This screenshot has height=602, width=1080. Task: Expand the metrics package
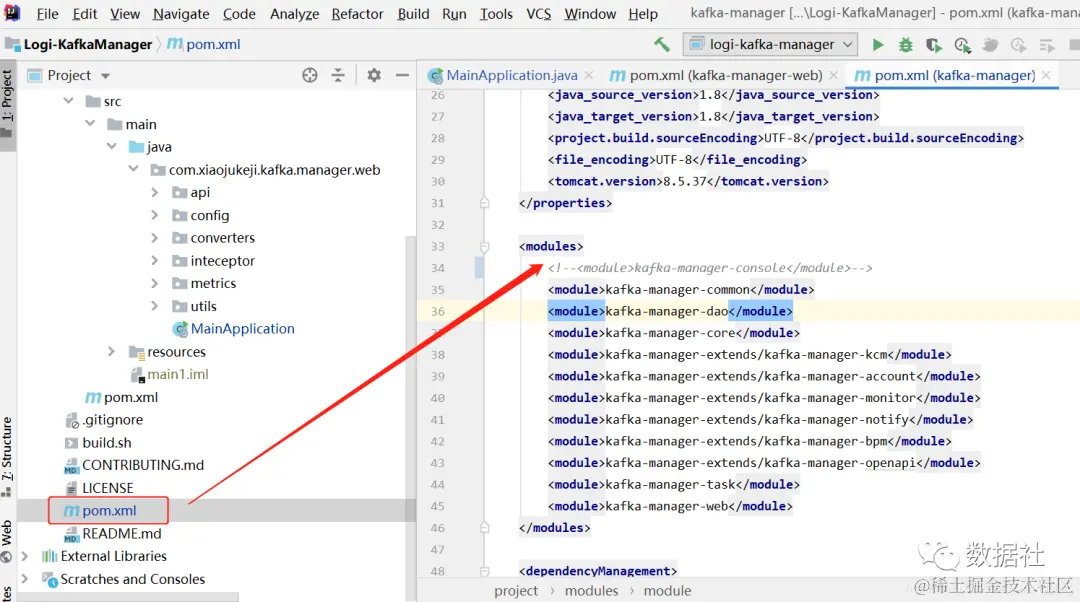155,283
